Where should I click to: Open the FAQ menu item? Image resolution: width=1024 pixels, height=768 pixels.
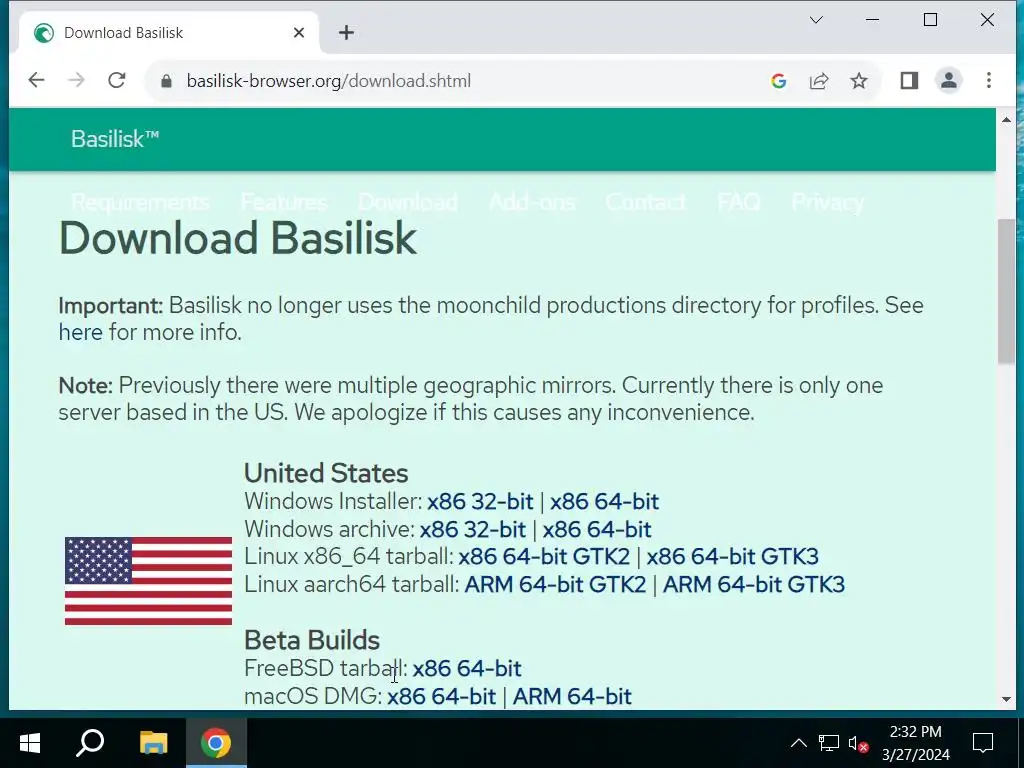click(x=739, y=202)
